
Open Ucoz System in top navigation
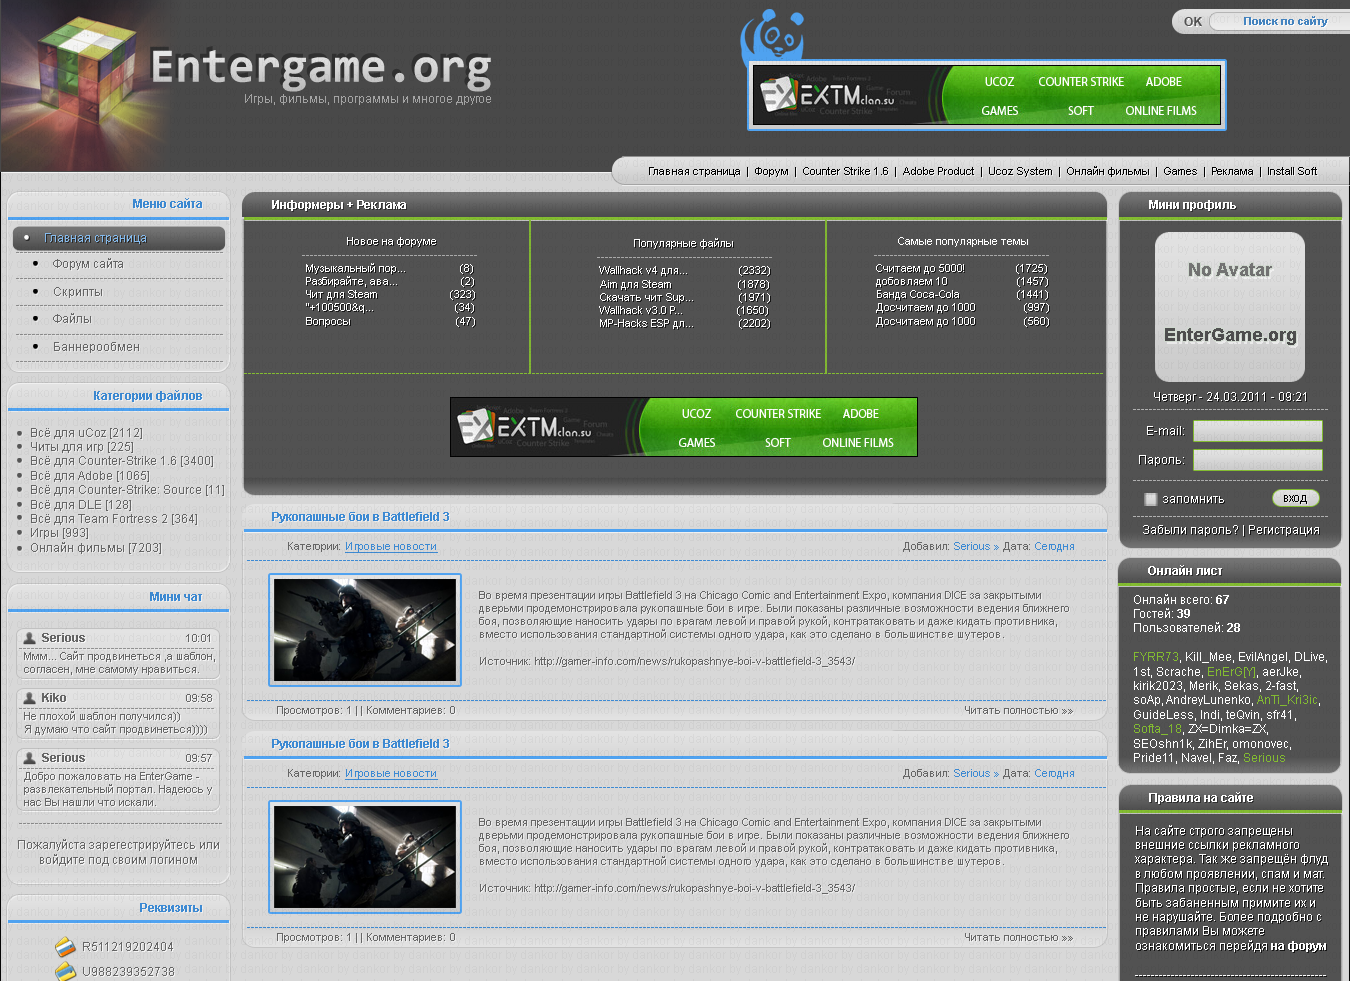coord(1020,171)
